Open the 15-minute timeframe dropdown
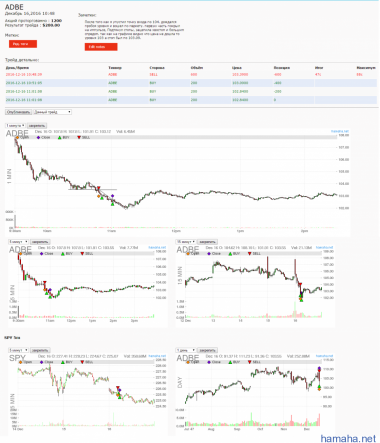This screenshot has width=380, height=443. click(x=186, y=242)
